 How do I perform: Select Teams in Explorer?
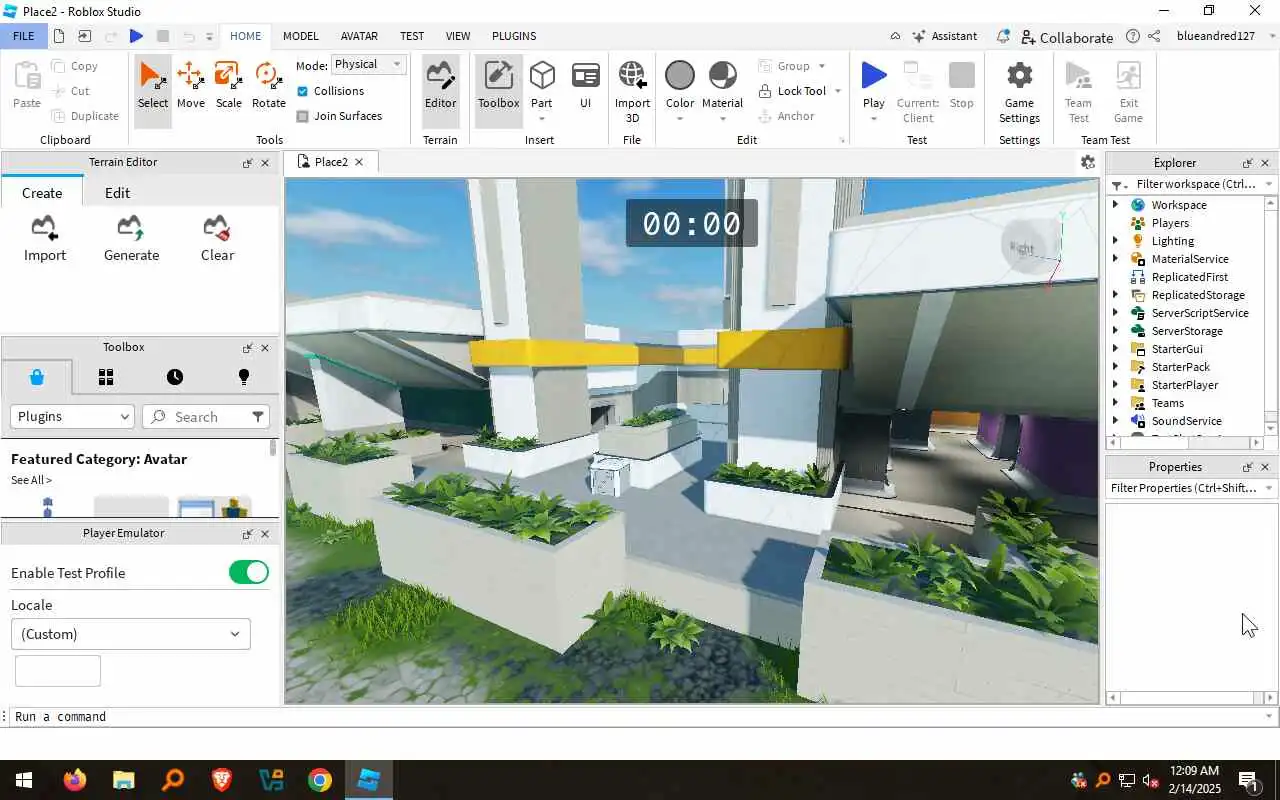coord(1167,403)
